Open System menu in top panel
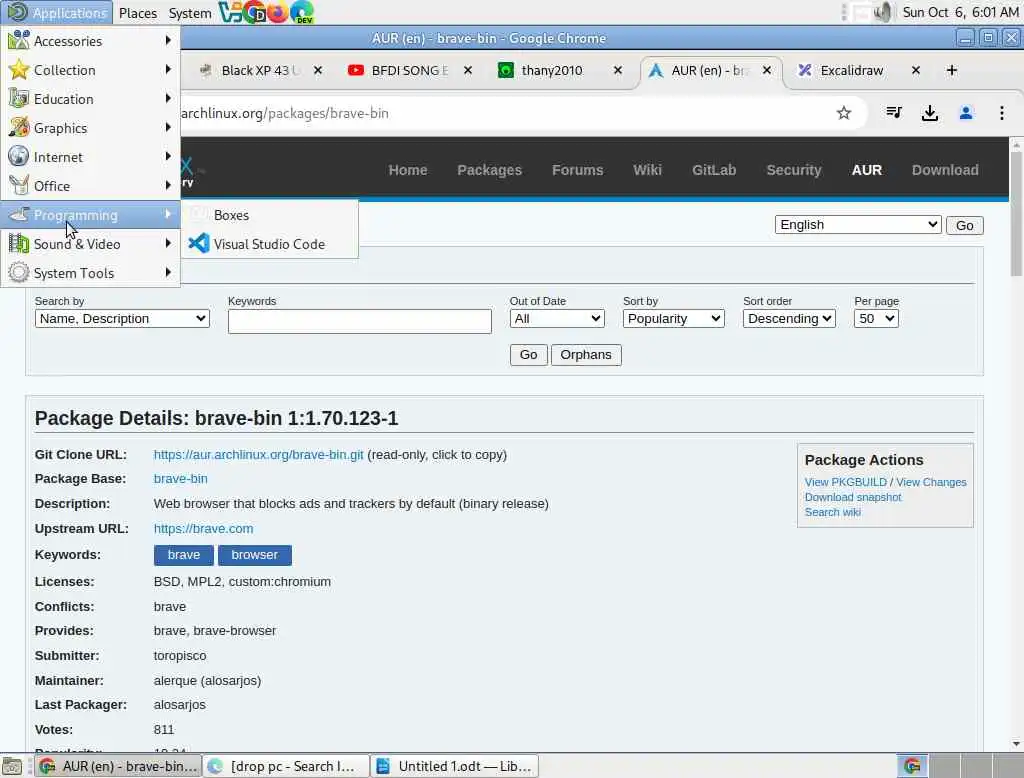 coord(189,13)
